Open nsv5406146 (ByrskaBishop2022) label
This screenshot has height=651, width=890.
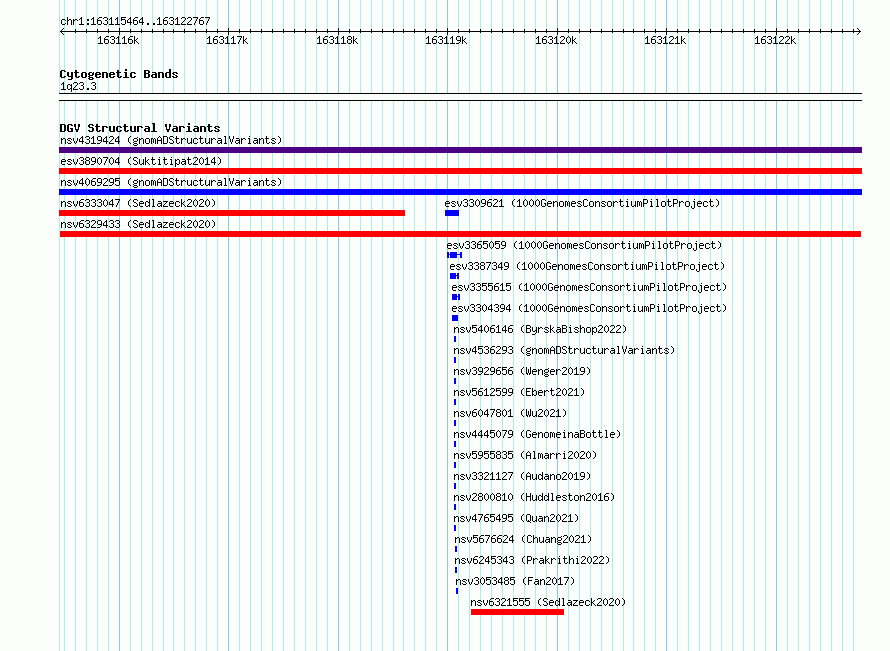(540, 329)
